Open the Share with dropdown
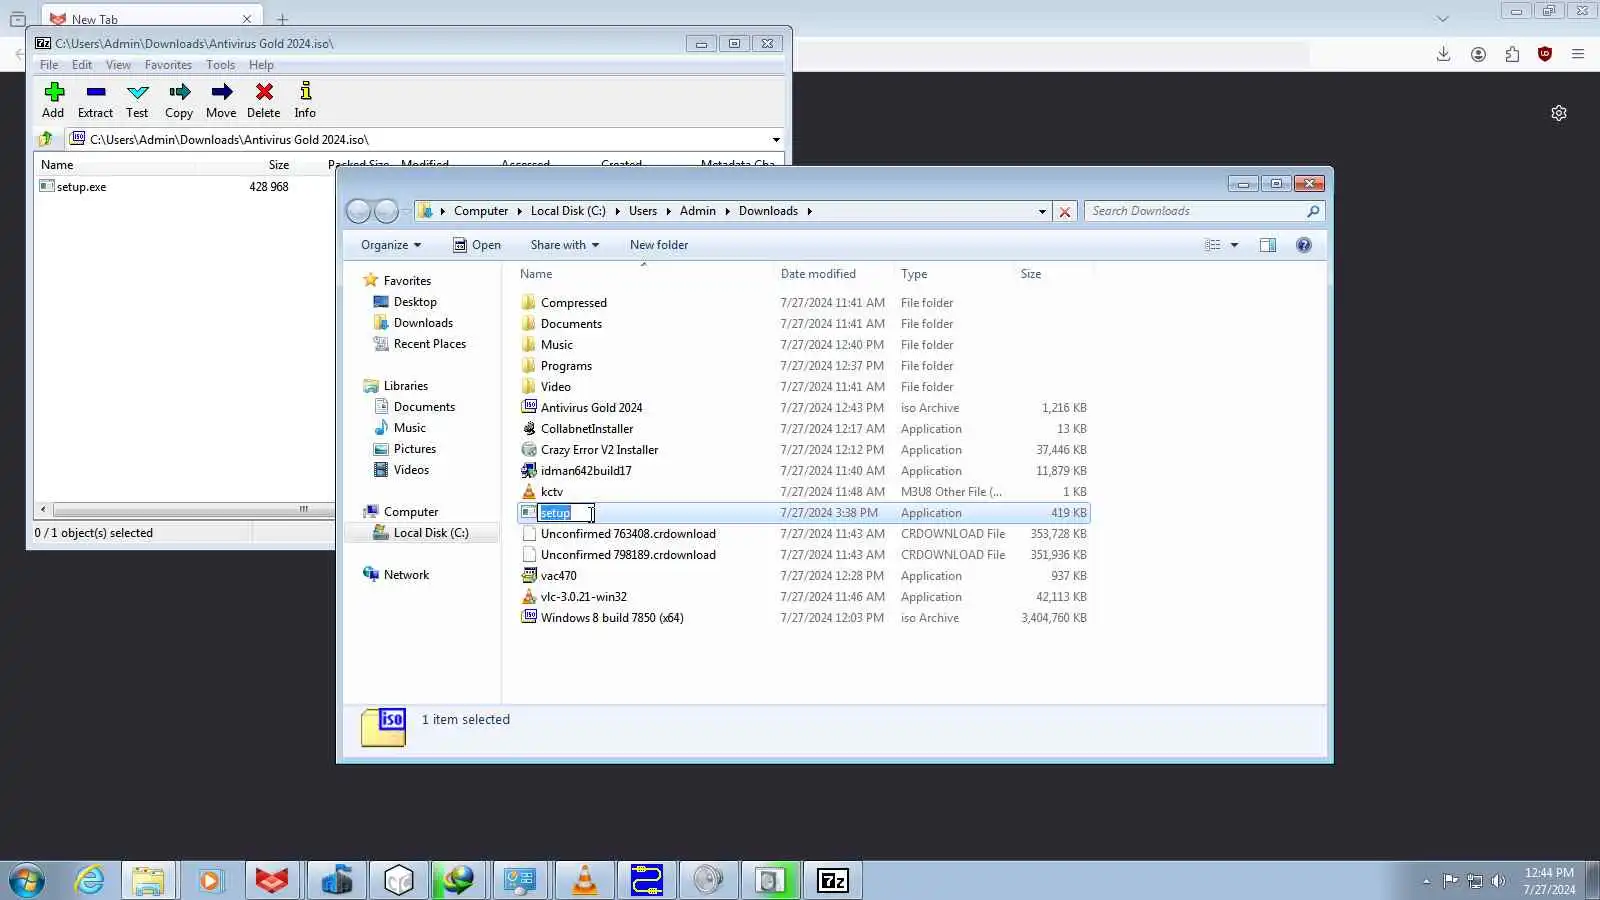The width and height of the screenshot is (1600, 900). [565, 245]
